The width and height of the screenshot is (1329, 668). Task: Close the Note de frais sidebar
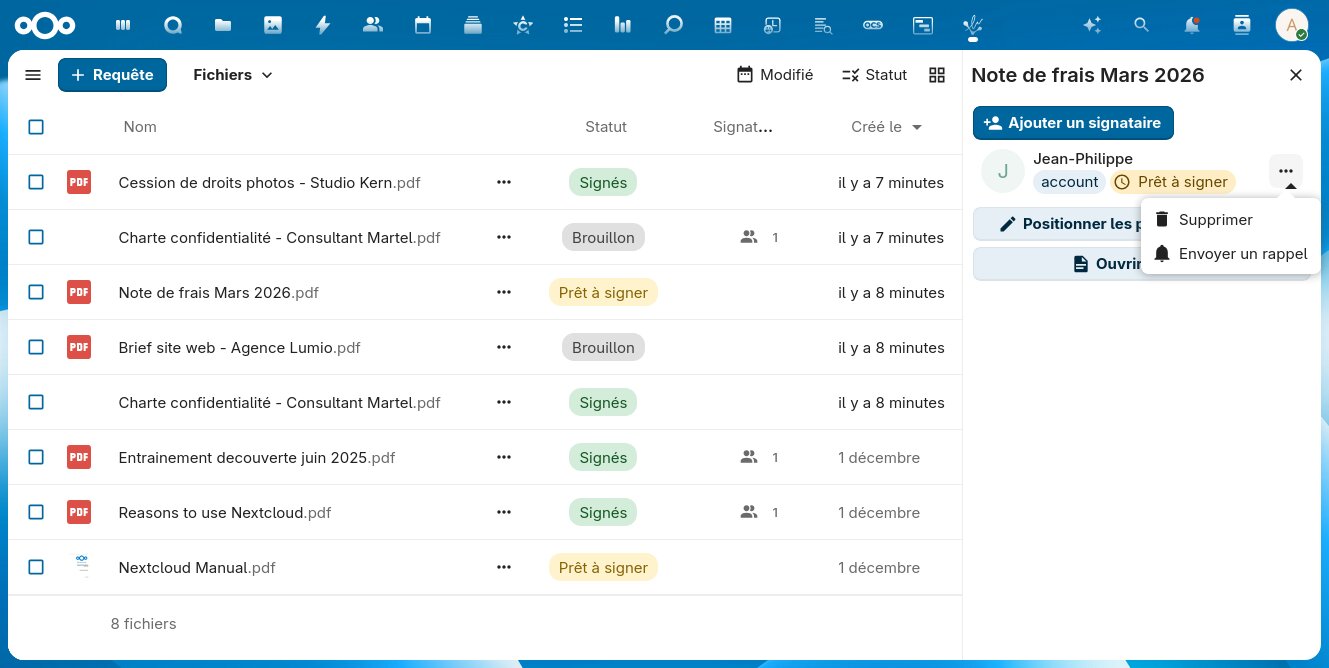tap(1296, 75)
